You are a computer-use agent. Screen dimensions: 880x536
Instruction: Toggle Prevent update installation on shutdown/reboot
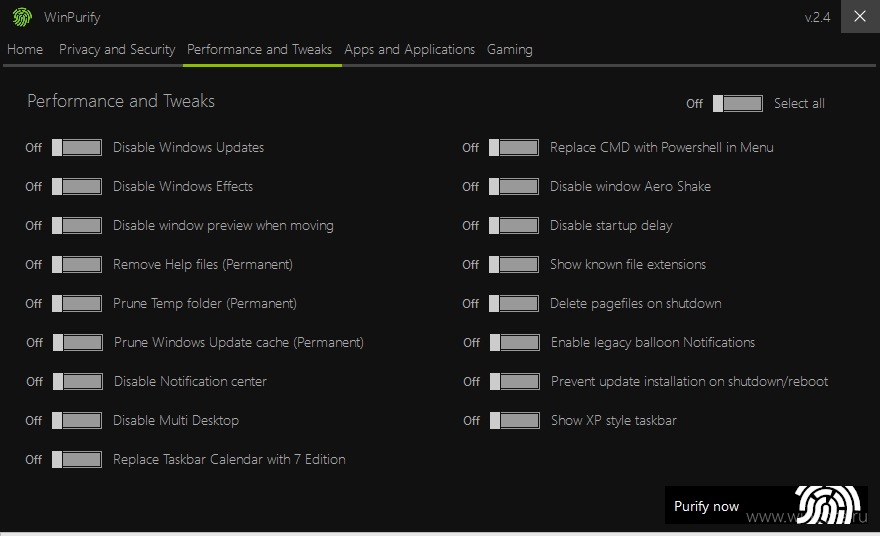pos(515,382)
